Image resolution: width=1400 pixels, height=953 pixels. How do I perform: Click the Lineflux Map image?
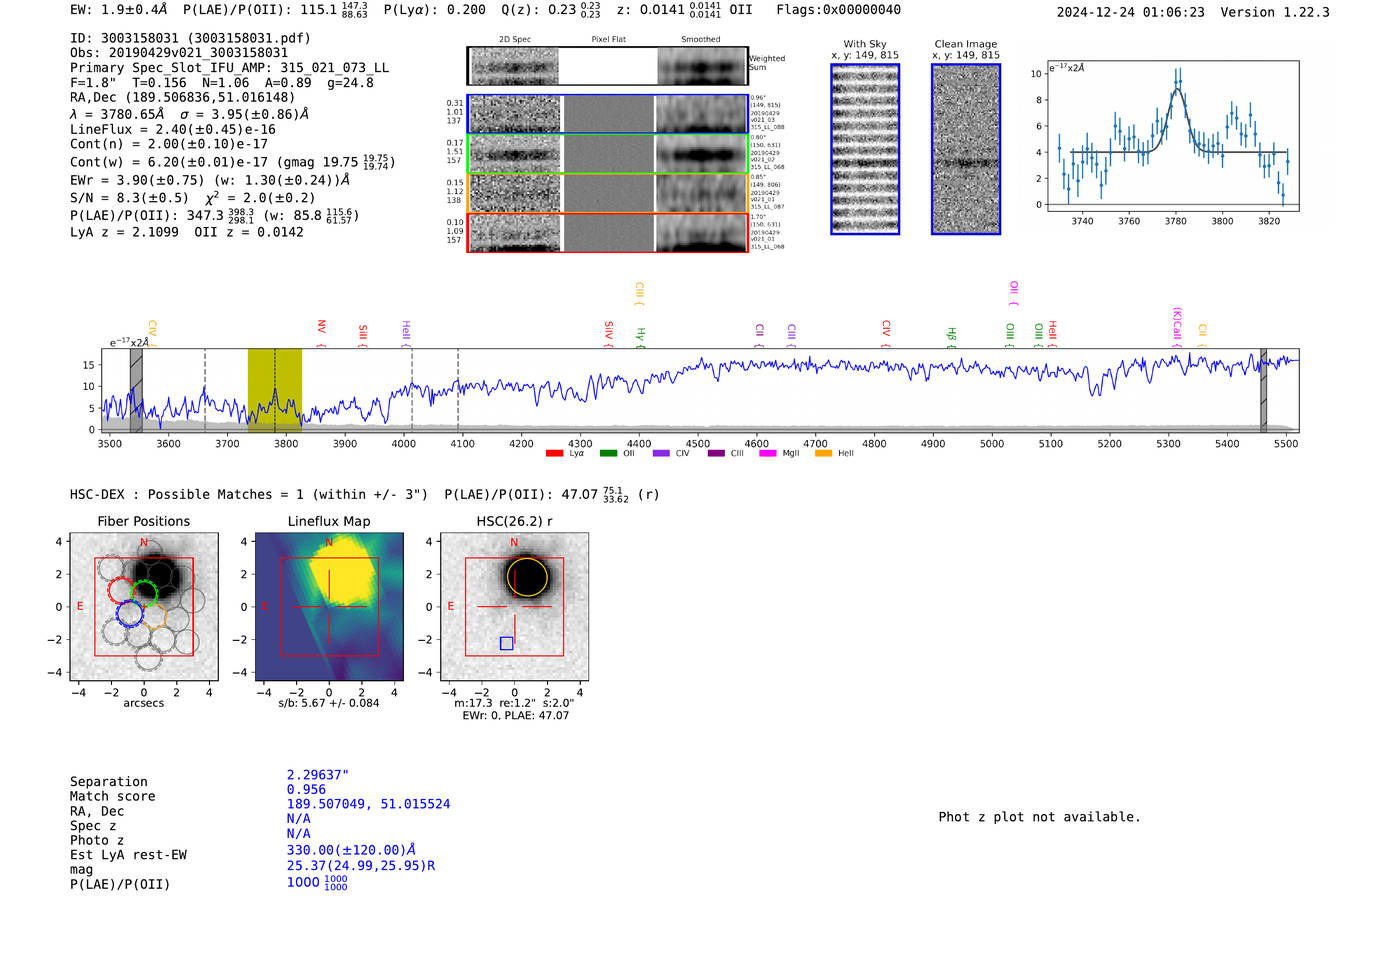329,607
